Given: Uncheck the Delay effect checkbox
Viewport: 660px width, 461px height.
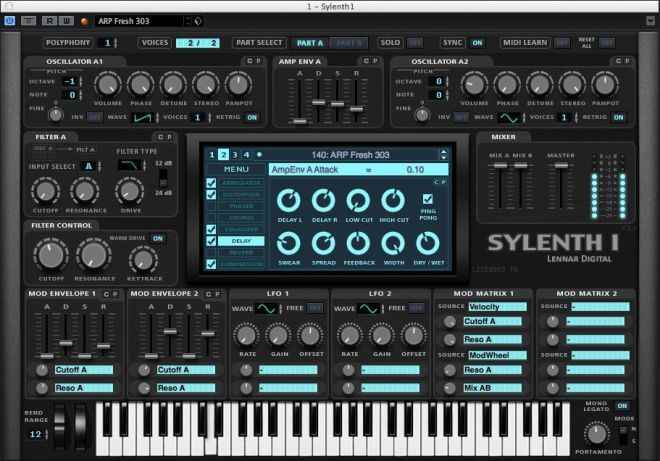Looking at the screenshot, I should coord(211,241).
